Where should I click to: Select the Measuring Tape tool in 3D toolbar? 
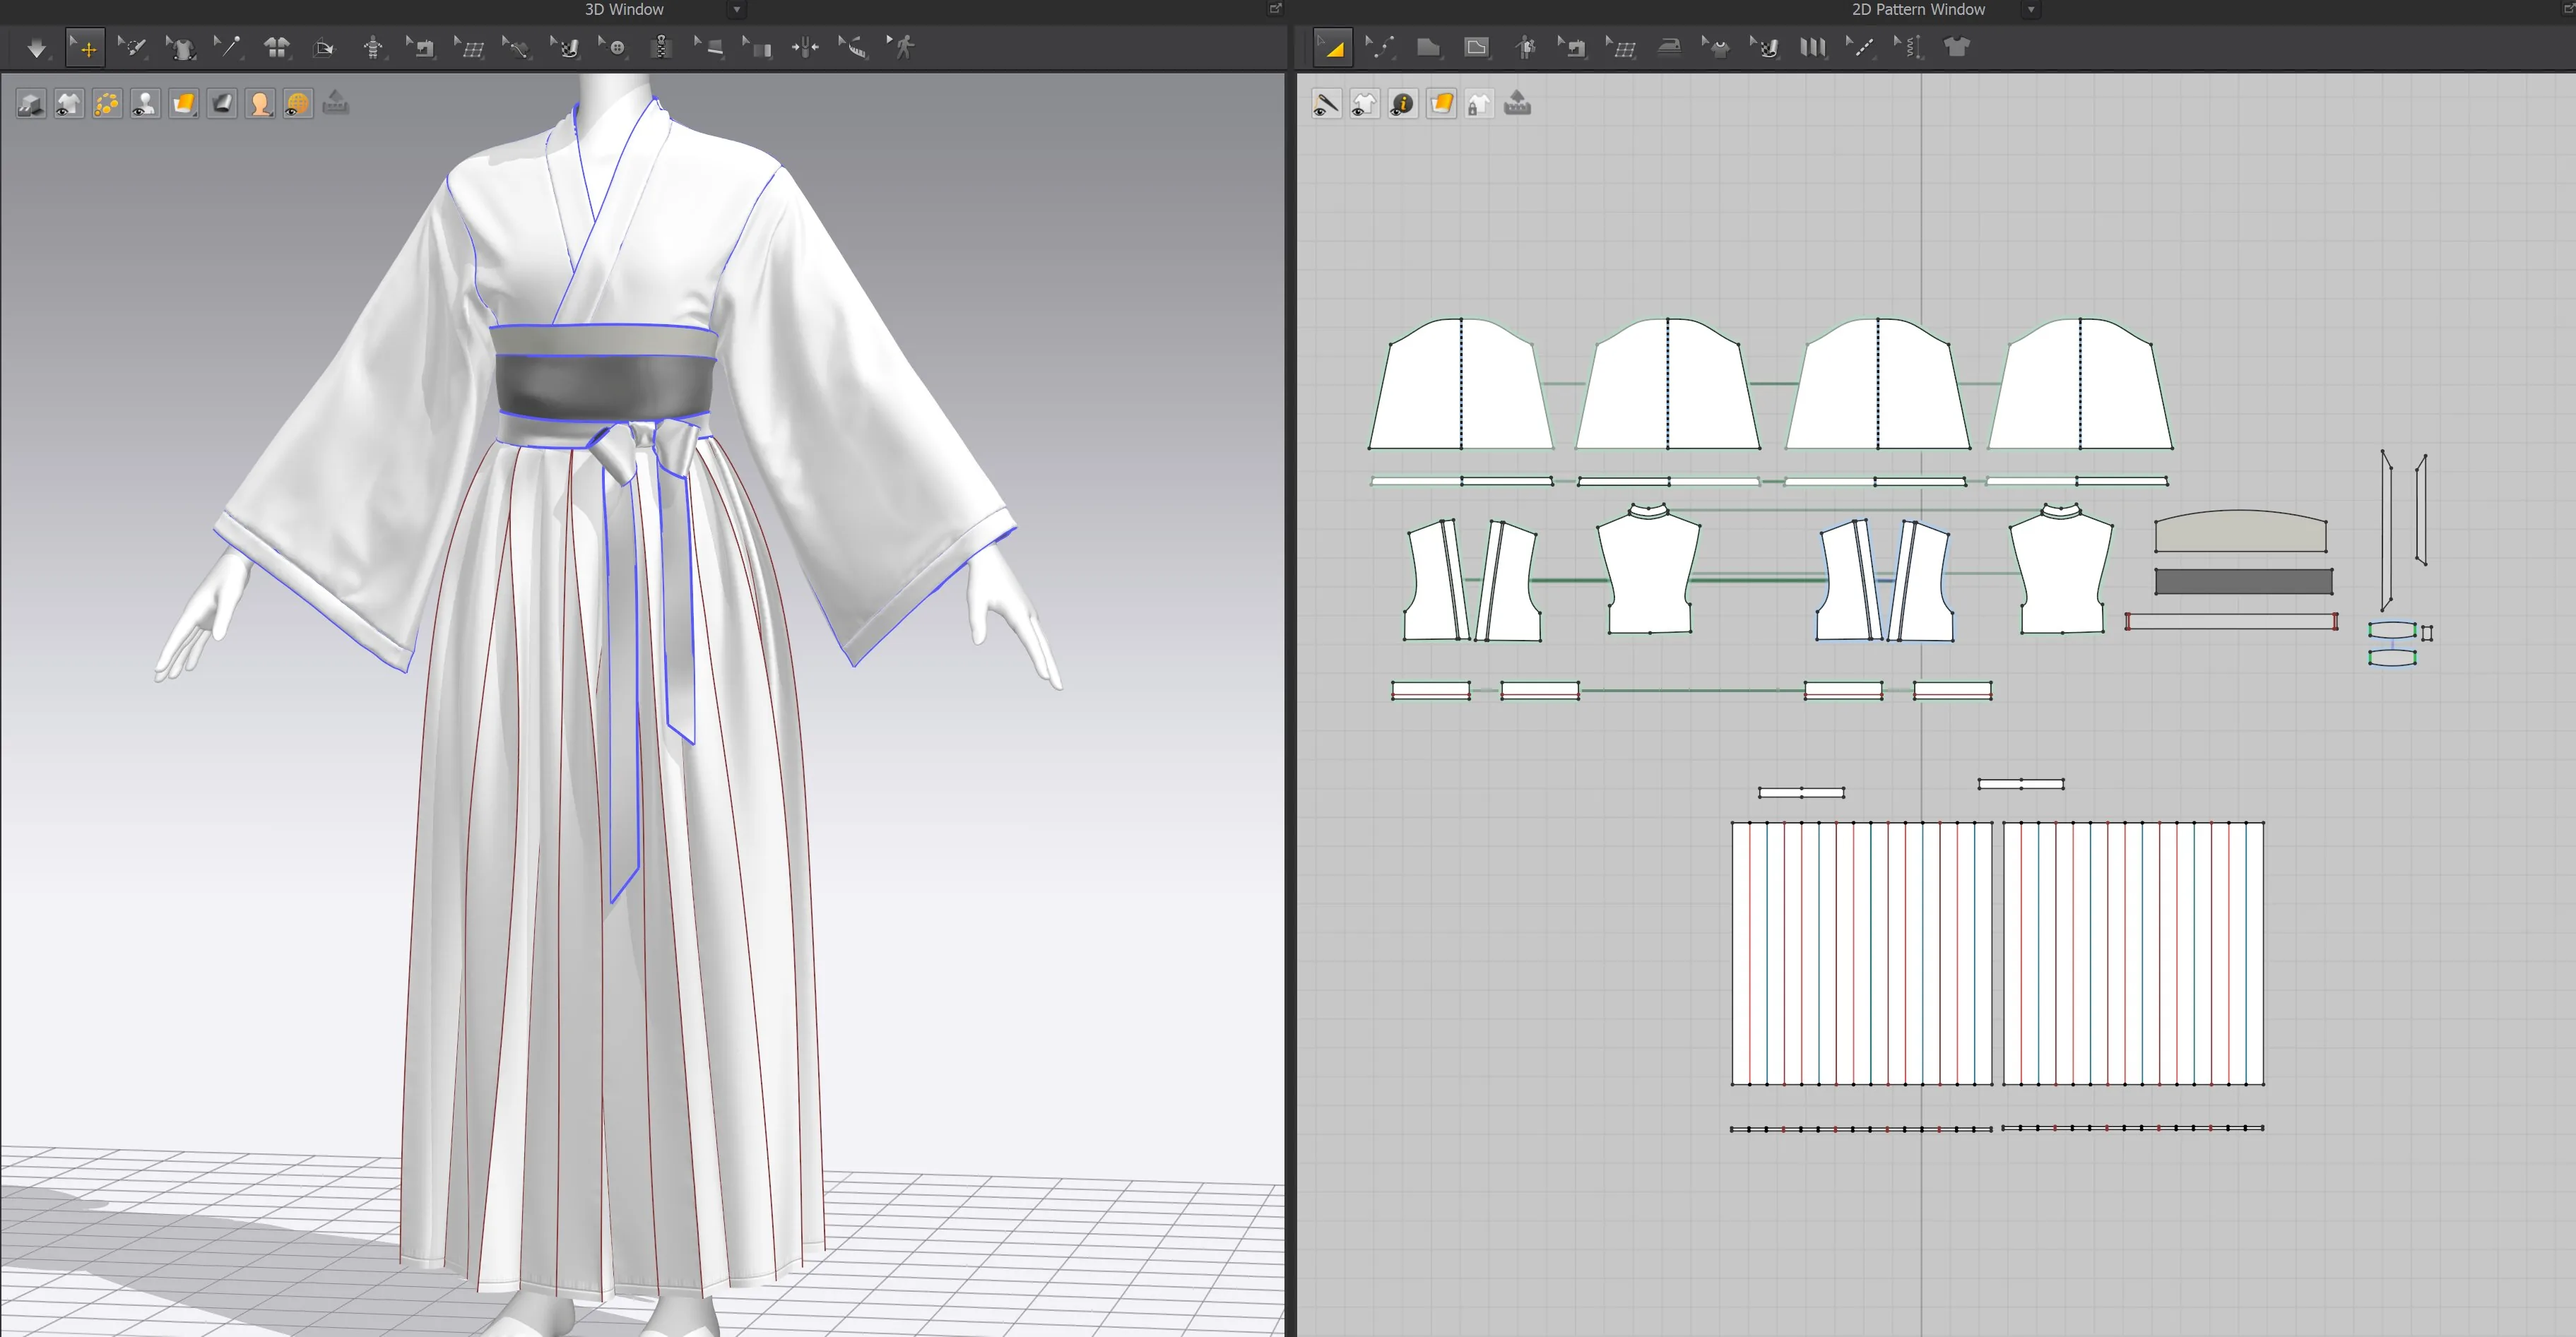[853, 47]
